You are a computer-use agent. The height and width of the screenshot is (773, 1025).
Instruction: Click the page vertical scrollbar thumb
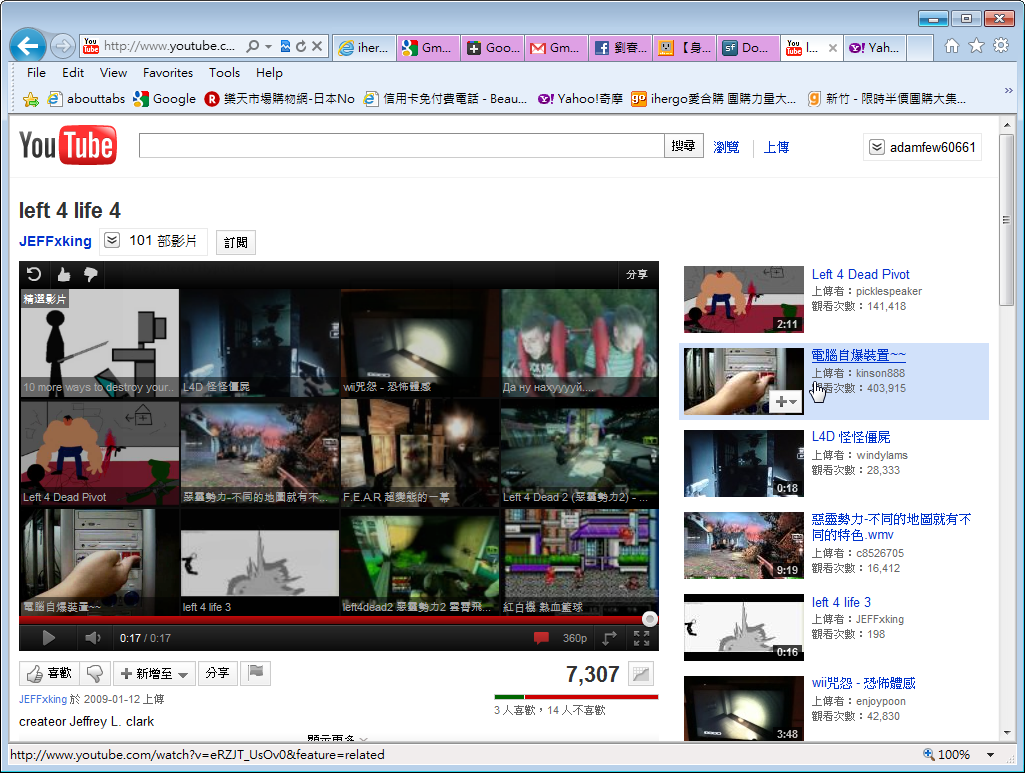click(x=1007, y=220)
